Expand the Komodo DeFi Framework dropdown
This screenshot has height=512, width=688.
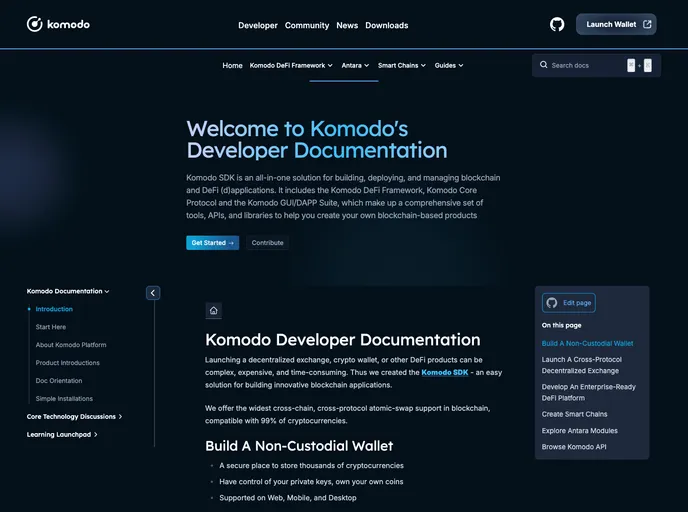tap(291, 65)
